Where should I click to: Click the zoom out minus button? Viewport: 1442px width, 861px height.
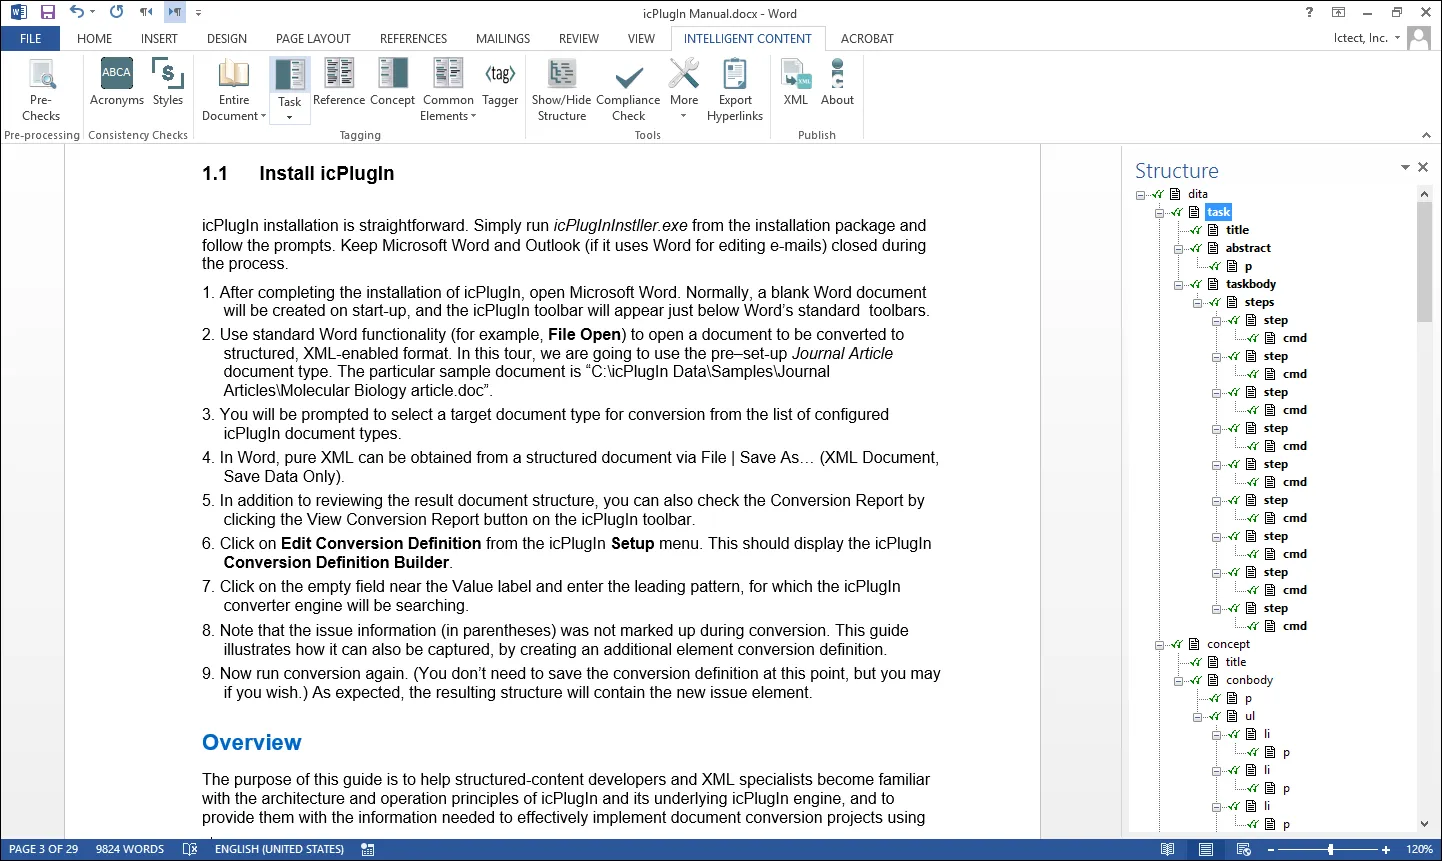pyautogui.click(x=1271, y=849)
